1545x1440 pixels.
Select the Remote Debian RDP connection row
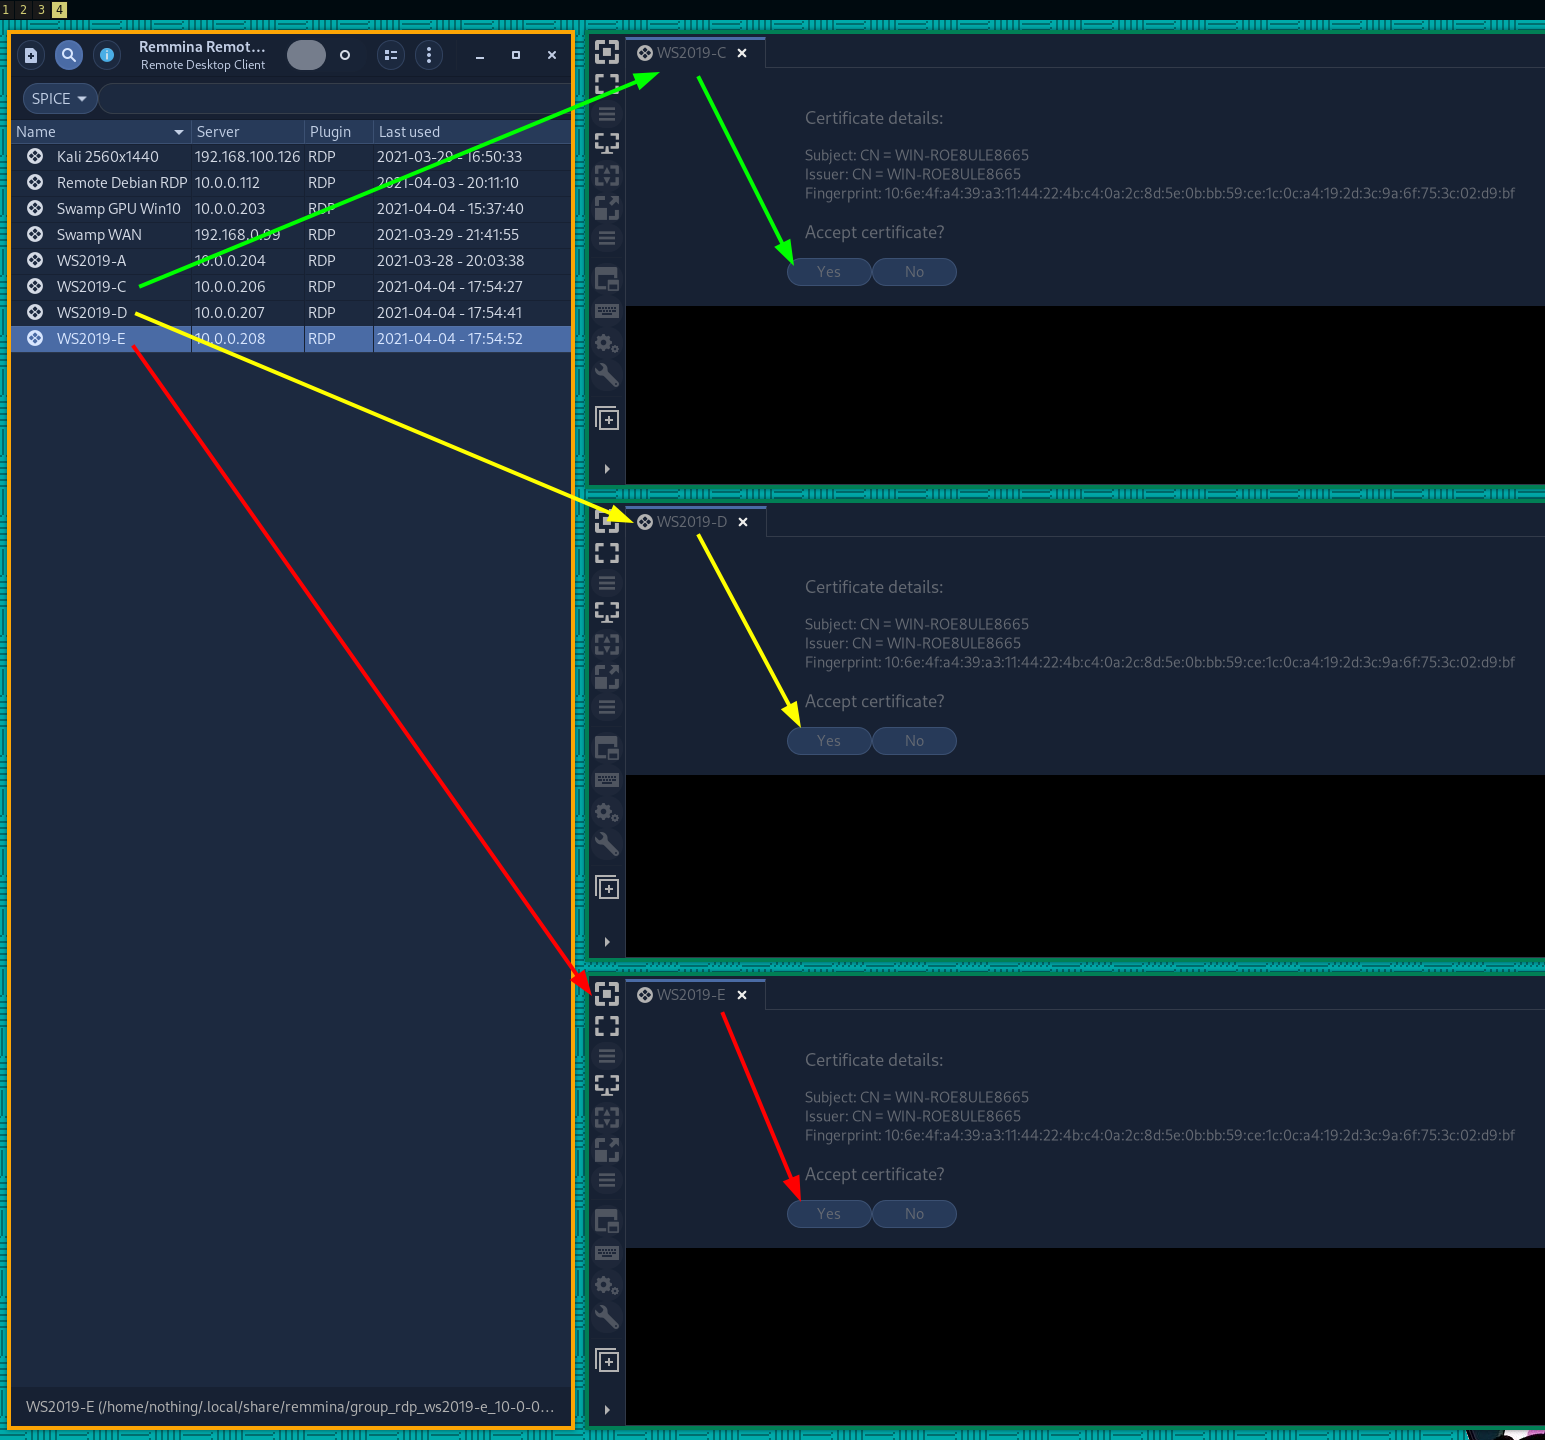coord(291,183)
